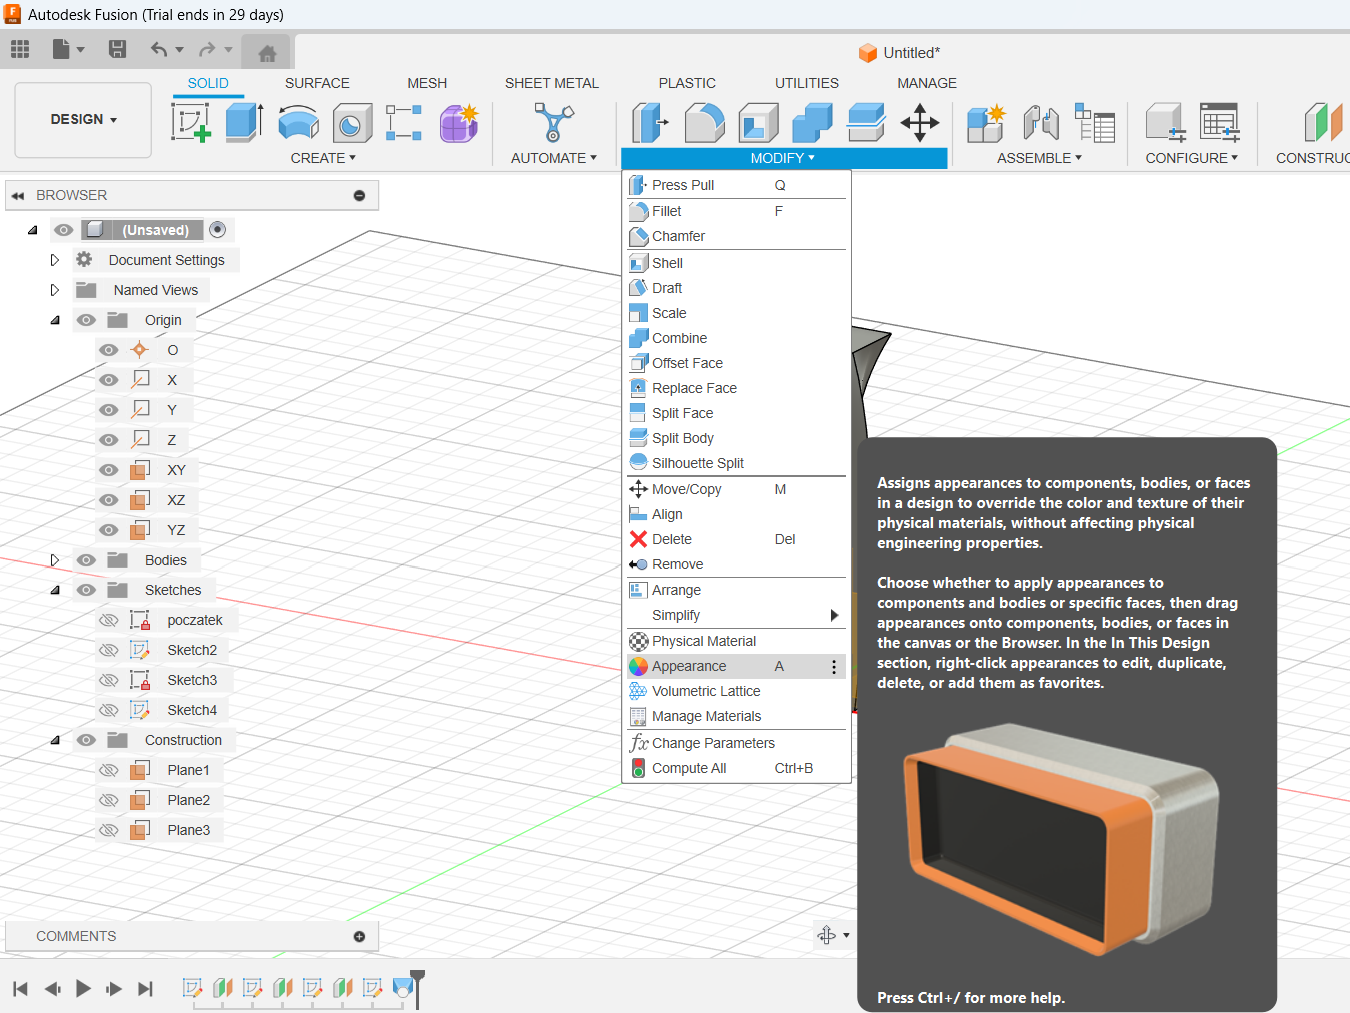Switch to the SHEET METAL tab

tap(552, 83)
